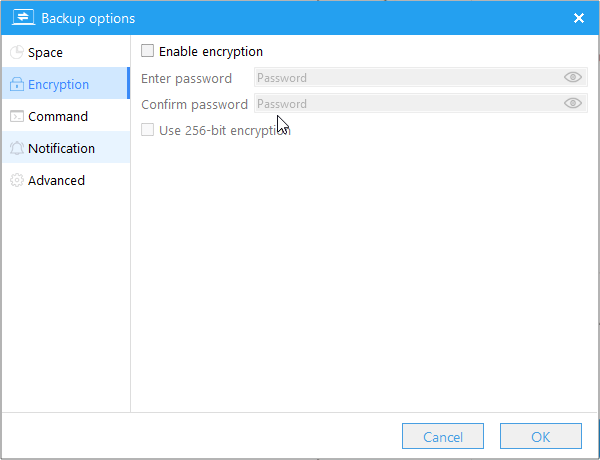Viewport: 600px width, 460px height.
Task: Click the Advanced gear icon
Action: pos(17,181)
